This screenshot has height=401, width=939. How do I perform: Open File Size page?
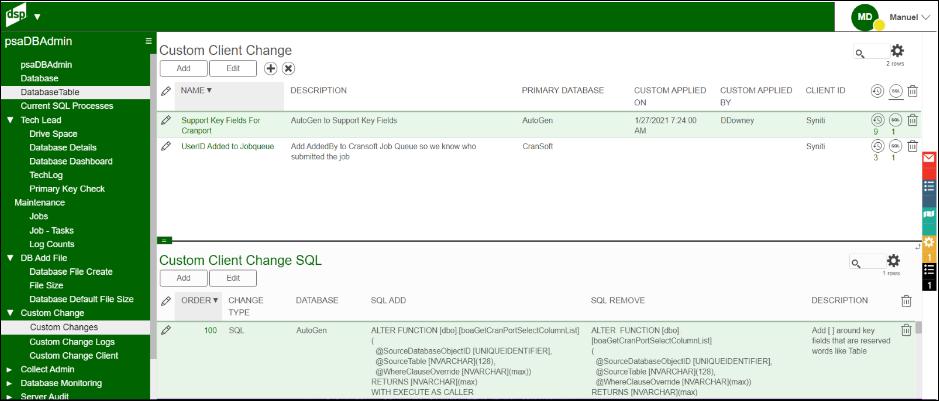point(46,285)
